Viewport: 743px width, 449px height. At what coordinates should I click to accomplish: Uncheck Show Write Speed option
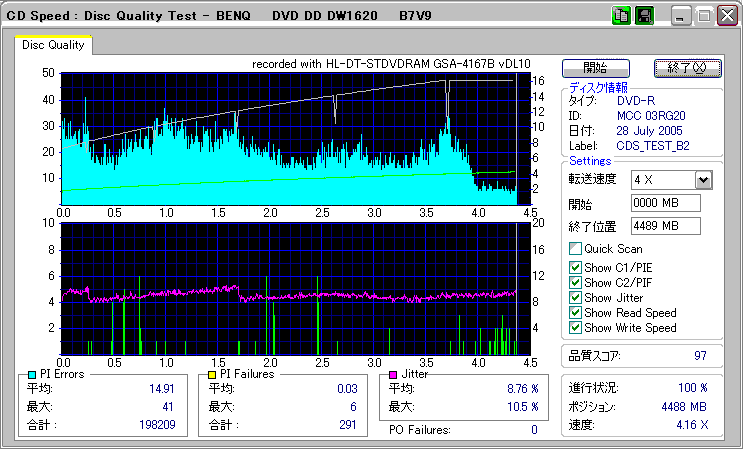tap(575, 328)
